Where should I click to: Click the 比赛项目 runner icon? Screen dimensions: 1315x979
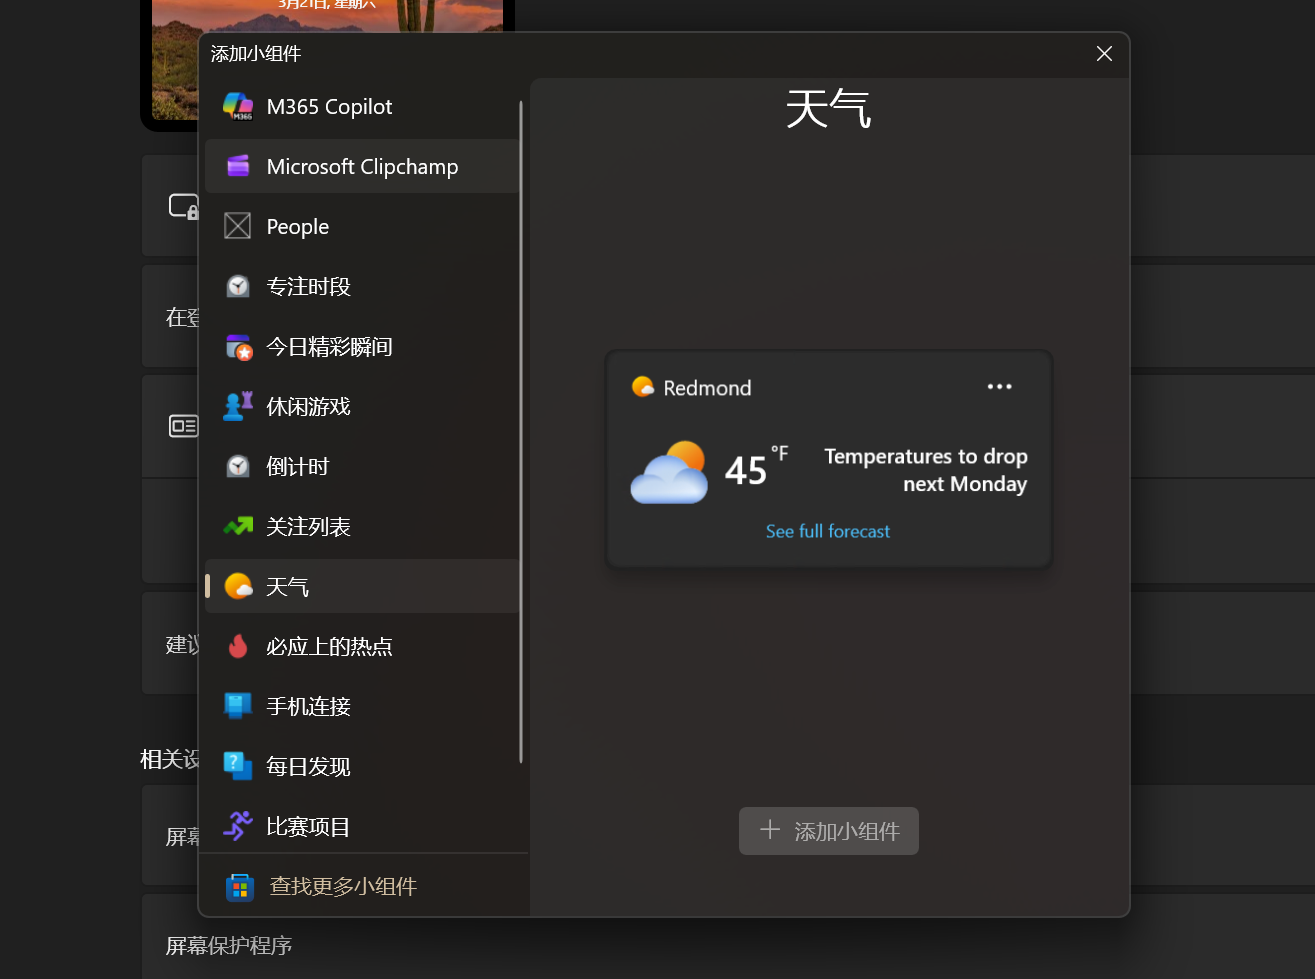pyautogui.click(x=238, y=826)
